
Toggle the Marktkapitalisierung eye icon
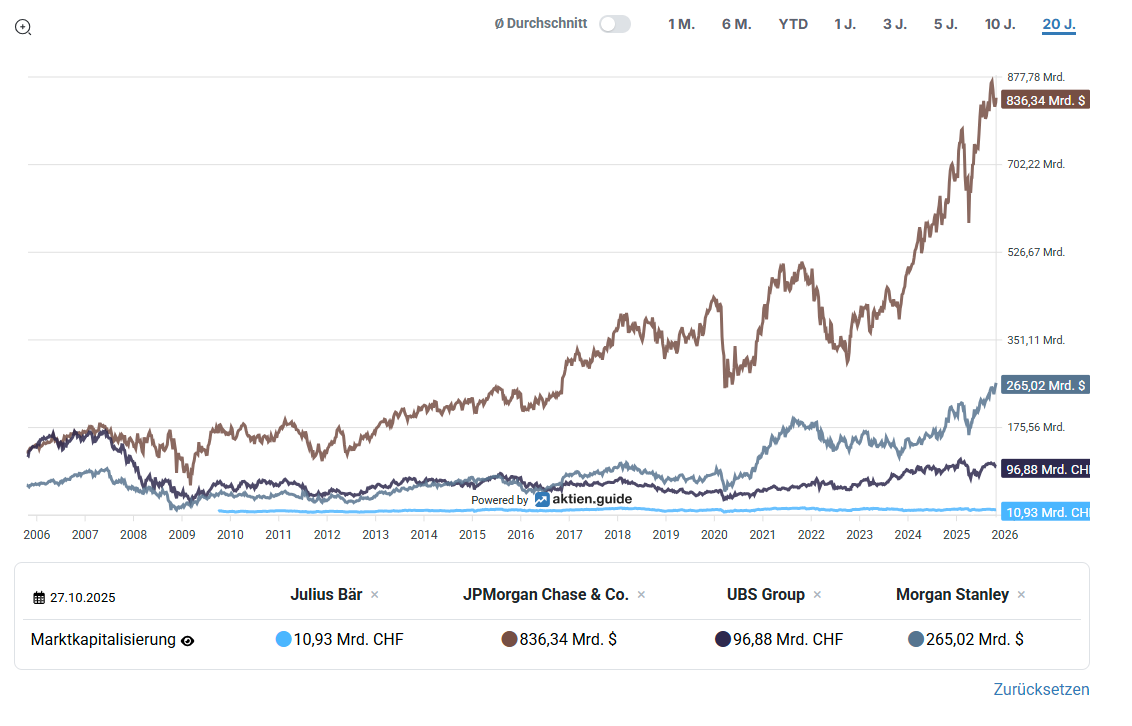[187, 641]
